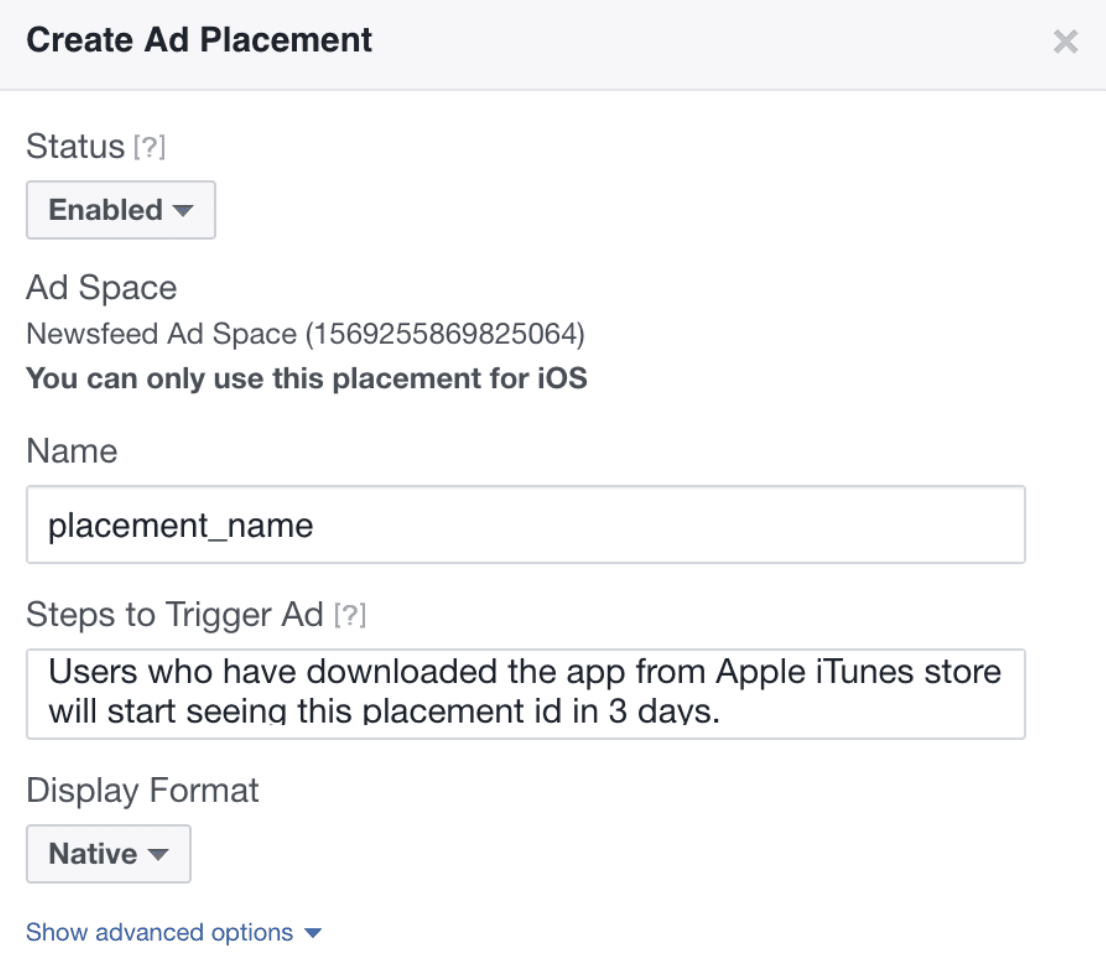Select the Newsfeed Ad Space ID text

coord(305,334)
